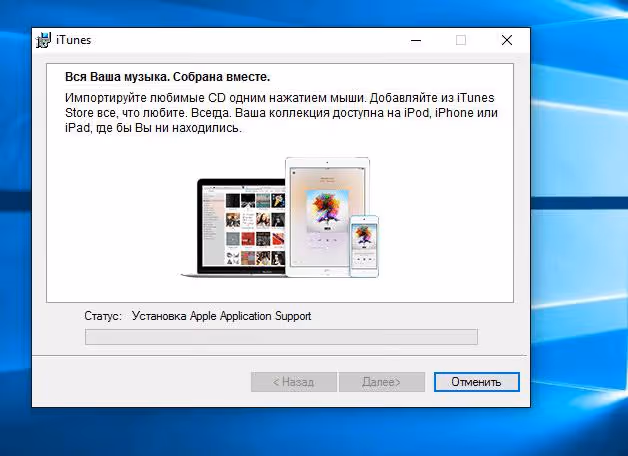Click the 'iTunes' window title text
Screen dimensions: 628x456
pos(74,40)
